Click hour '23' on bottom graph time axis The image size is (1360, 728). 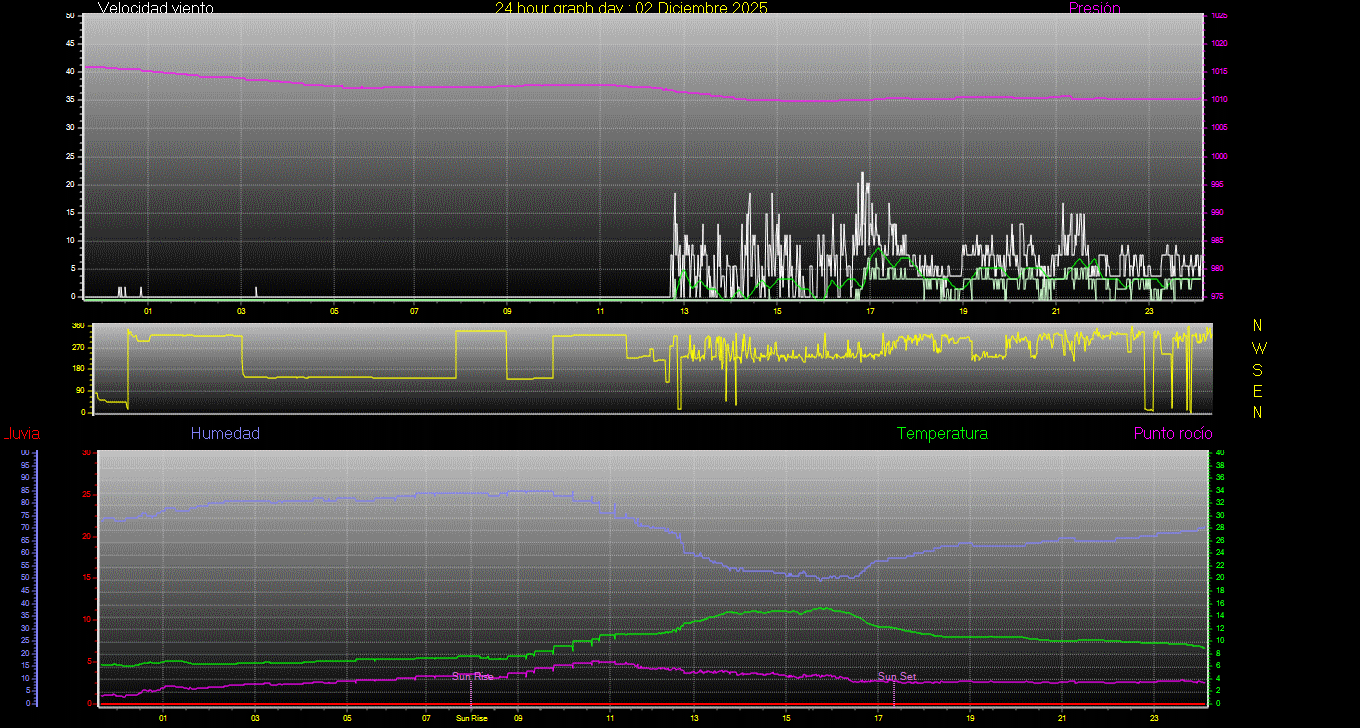(1153, 718)
